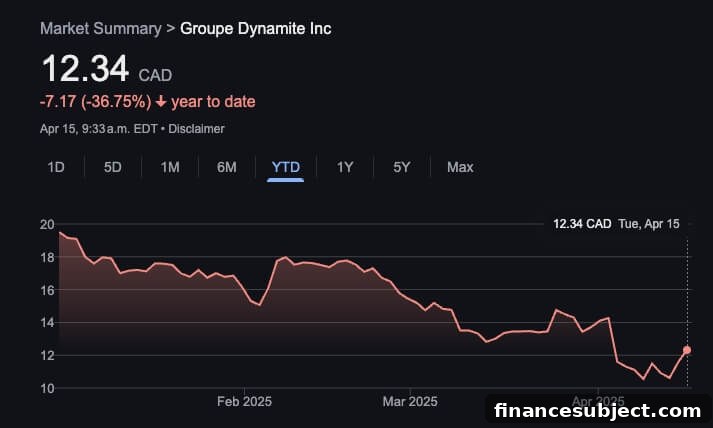Click the Mar 2025 axis label
Image resolution: width=713 pixels, height=428 pixels.
pyautogui.click(x=410, y=401)
